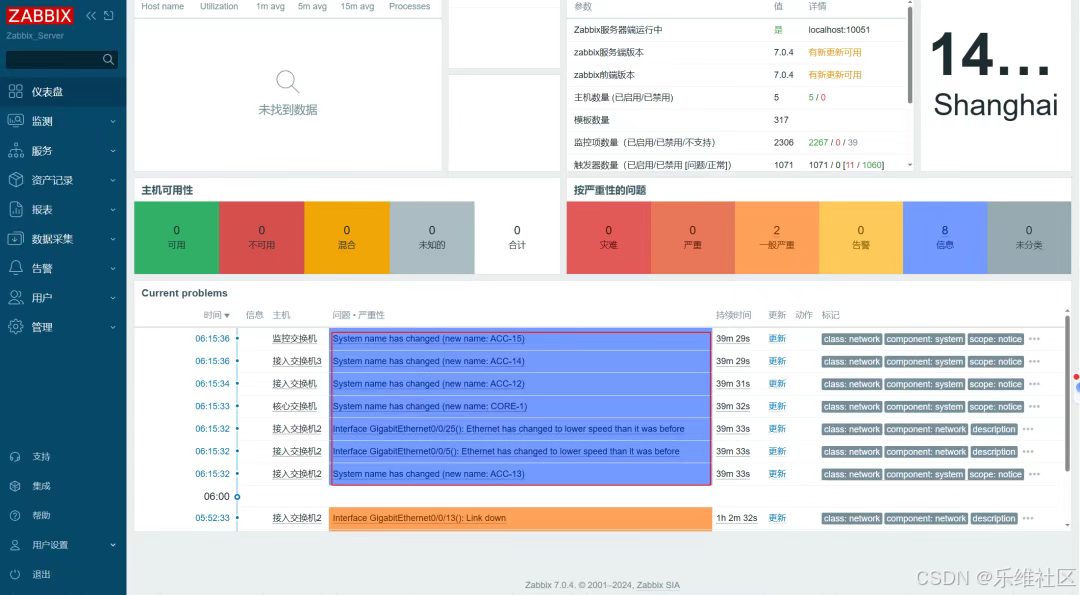
Task: Click the system info widget scrollbar
Action: [910, 55]
